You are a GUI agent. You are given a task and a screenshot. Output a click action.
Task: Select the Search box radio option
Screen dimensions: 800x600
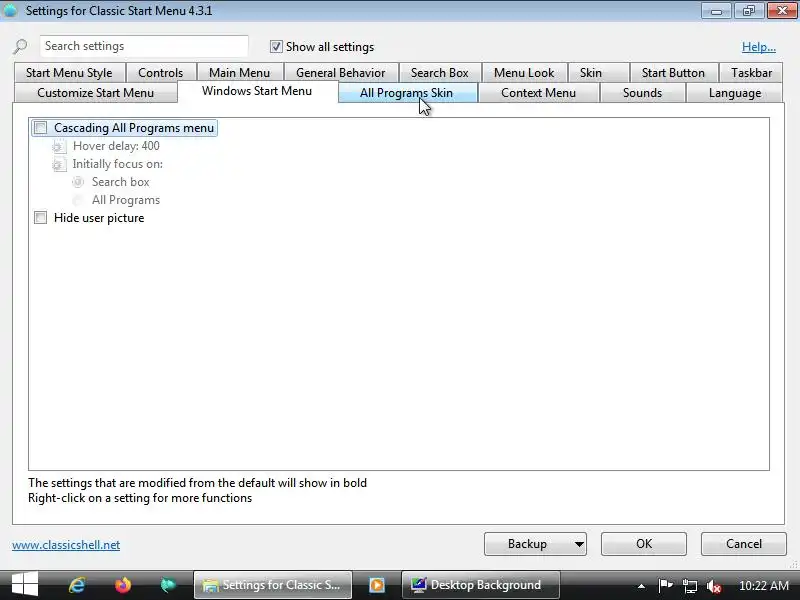78,182
